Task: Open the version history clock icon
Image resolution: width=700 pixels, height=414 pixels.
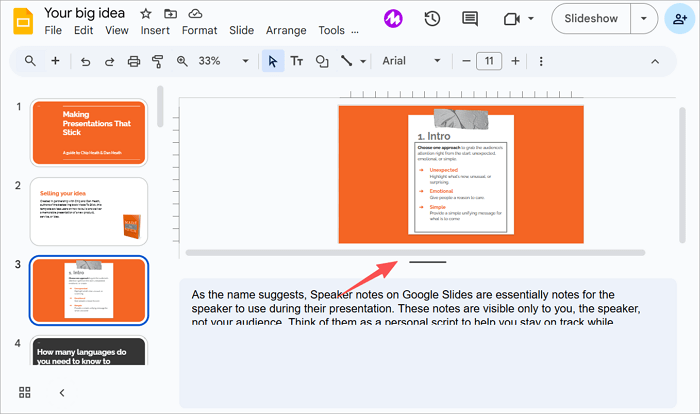Action: click(x=432, y=18)
